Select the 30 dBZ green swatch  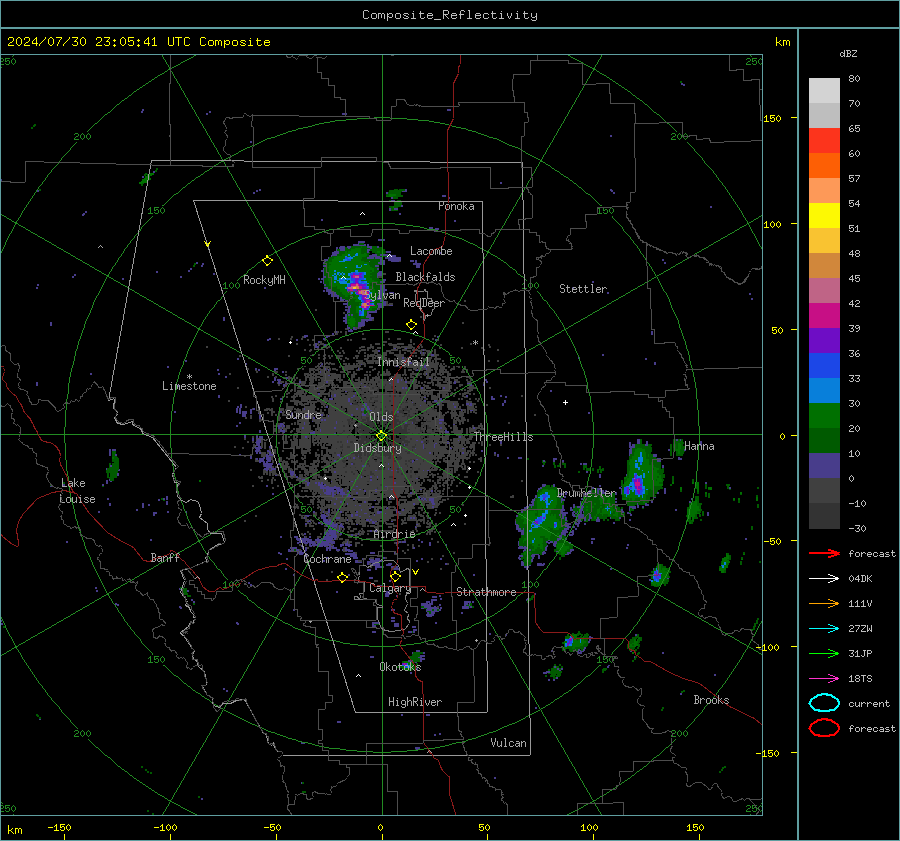click(824, 415)
